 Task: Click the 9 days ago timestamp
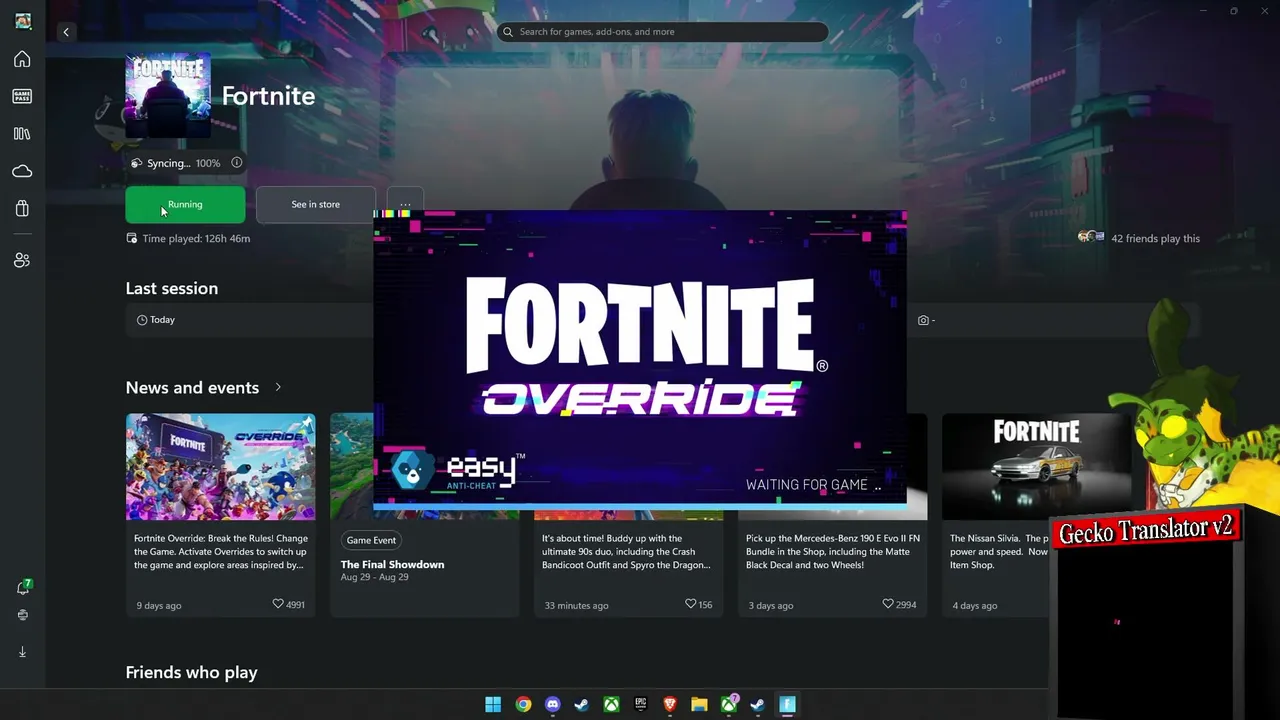[159, 605]
